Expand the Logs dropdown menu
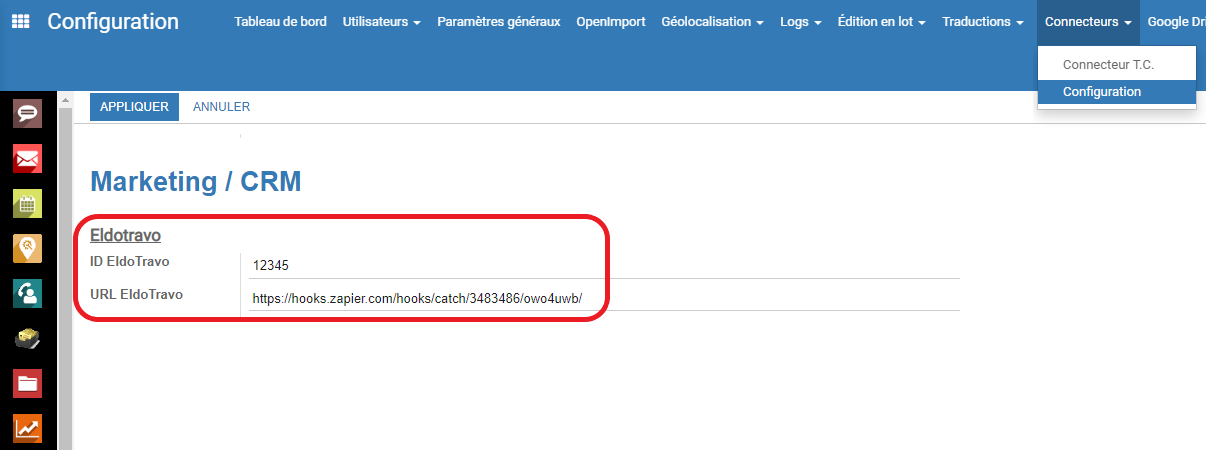The width and height of the screenshot is (1206, 450). 801,21
